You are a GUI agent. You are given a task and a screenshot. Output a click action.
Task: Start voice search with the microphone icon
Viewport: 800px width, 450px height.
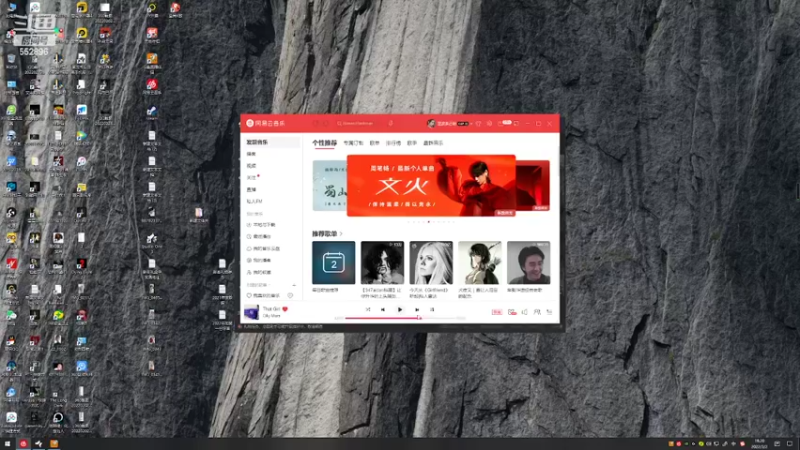coord(391,123)
